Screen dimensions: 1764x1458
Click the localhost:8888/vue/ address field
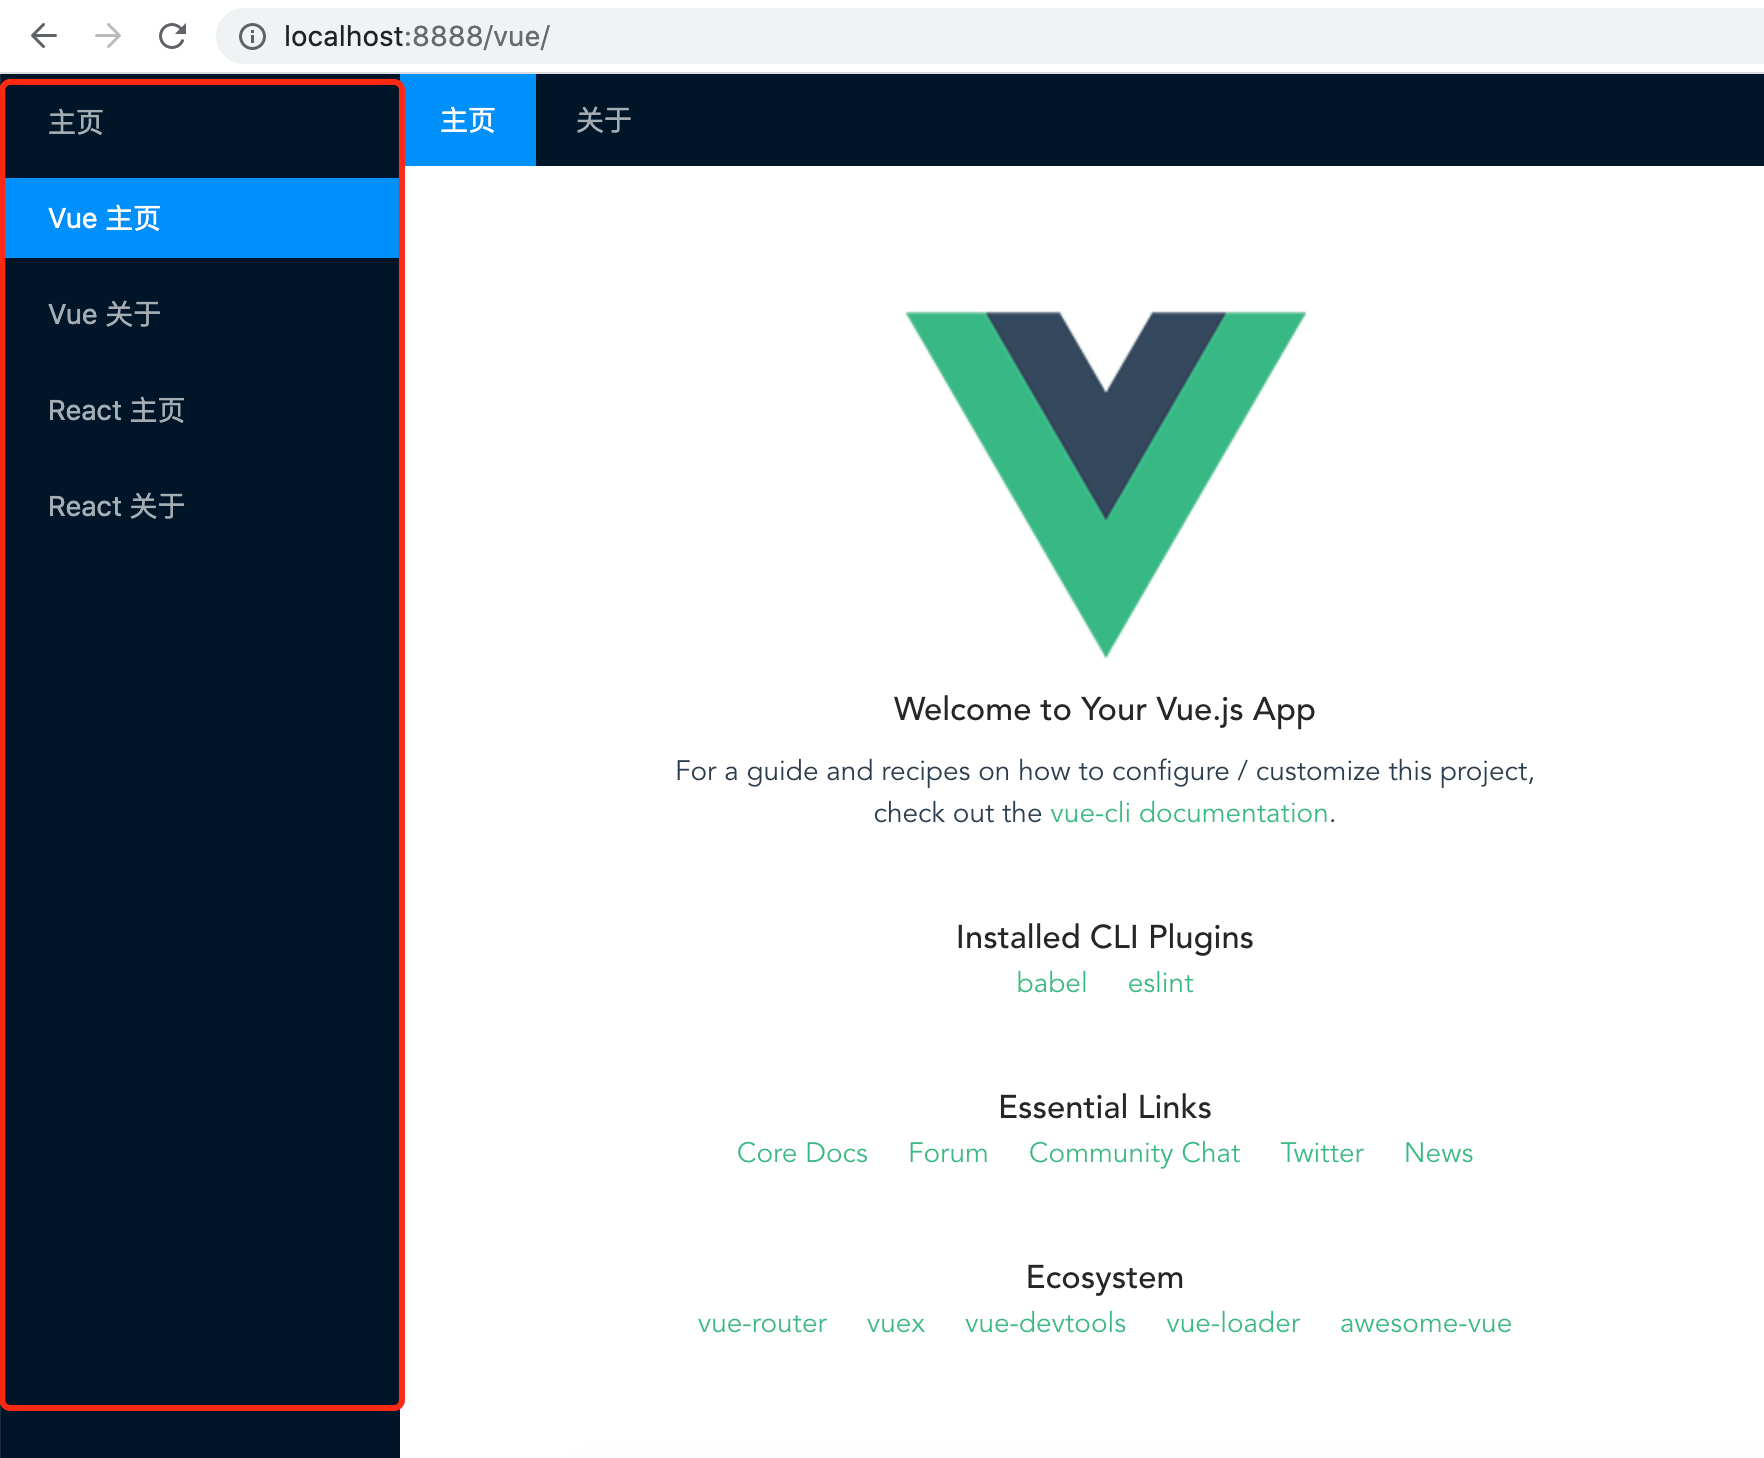tap(990, 37)
